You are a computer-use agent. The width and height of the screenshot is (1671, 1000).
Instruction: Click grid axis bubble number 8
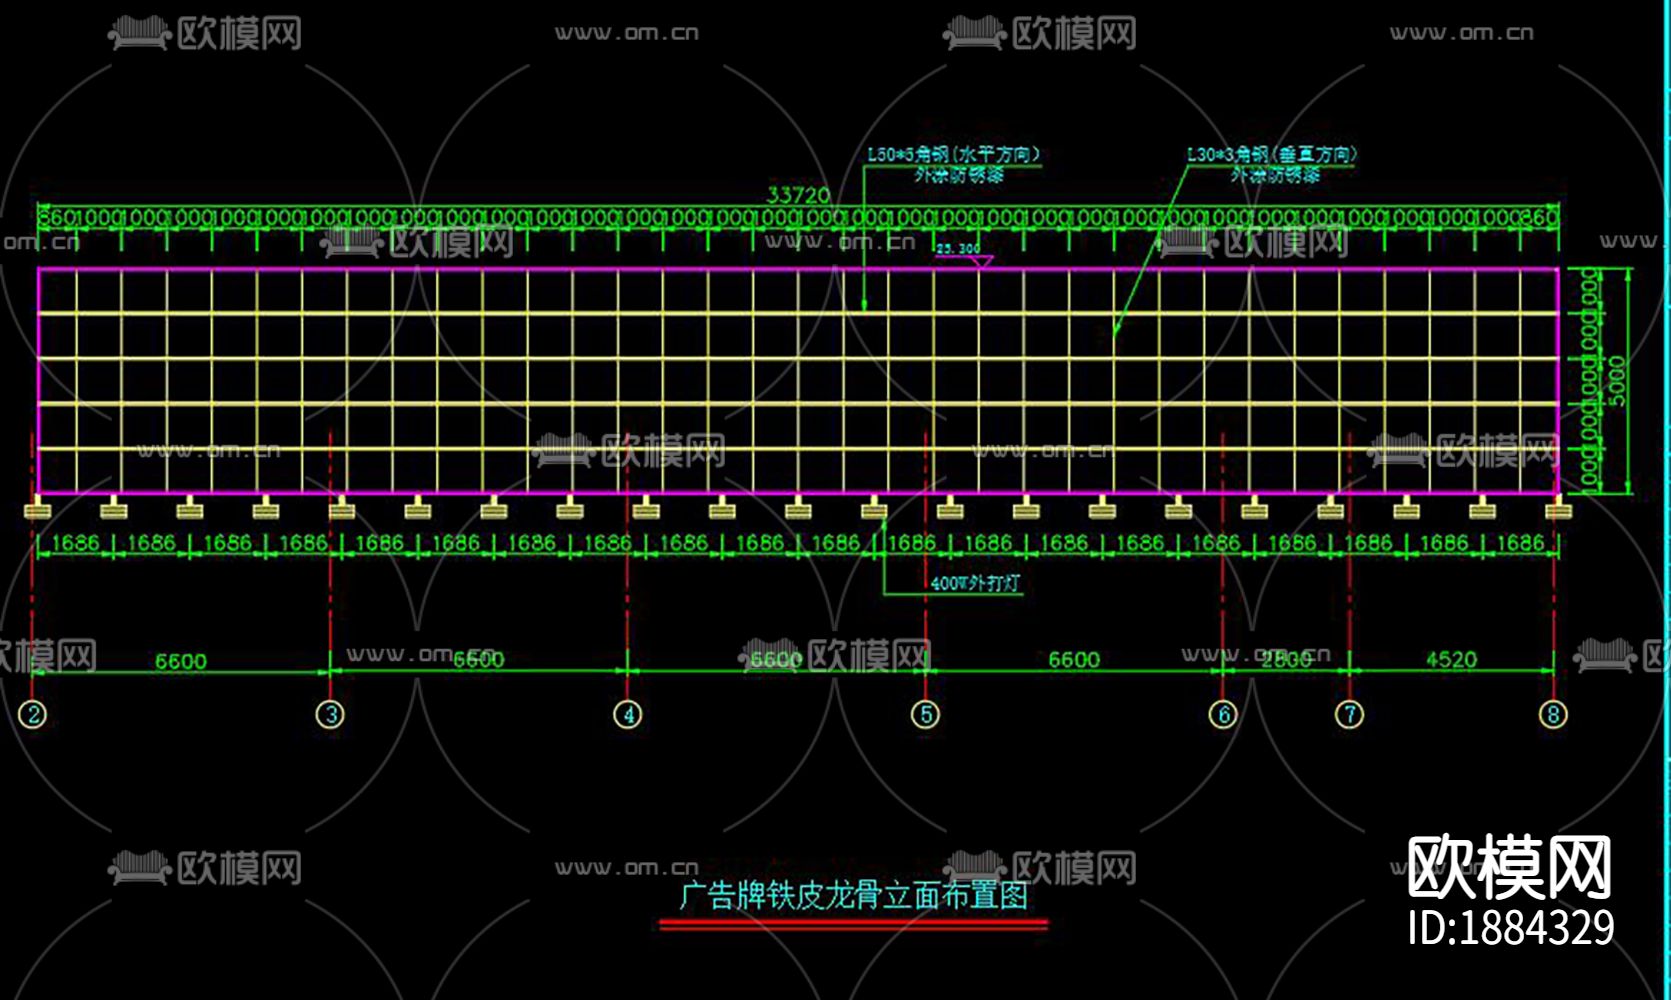coord(1553,714)
